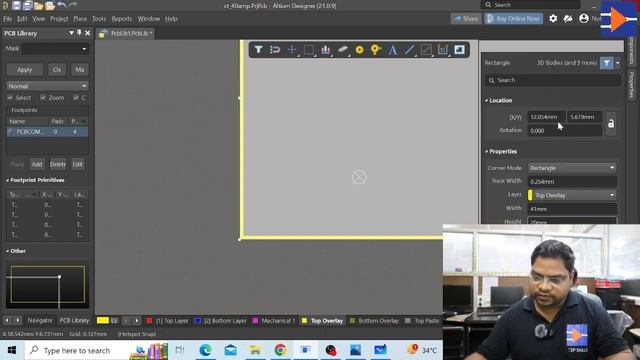Open the dimension measurement tool
The image size is (640, 360).
click(x=443, y=50)
